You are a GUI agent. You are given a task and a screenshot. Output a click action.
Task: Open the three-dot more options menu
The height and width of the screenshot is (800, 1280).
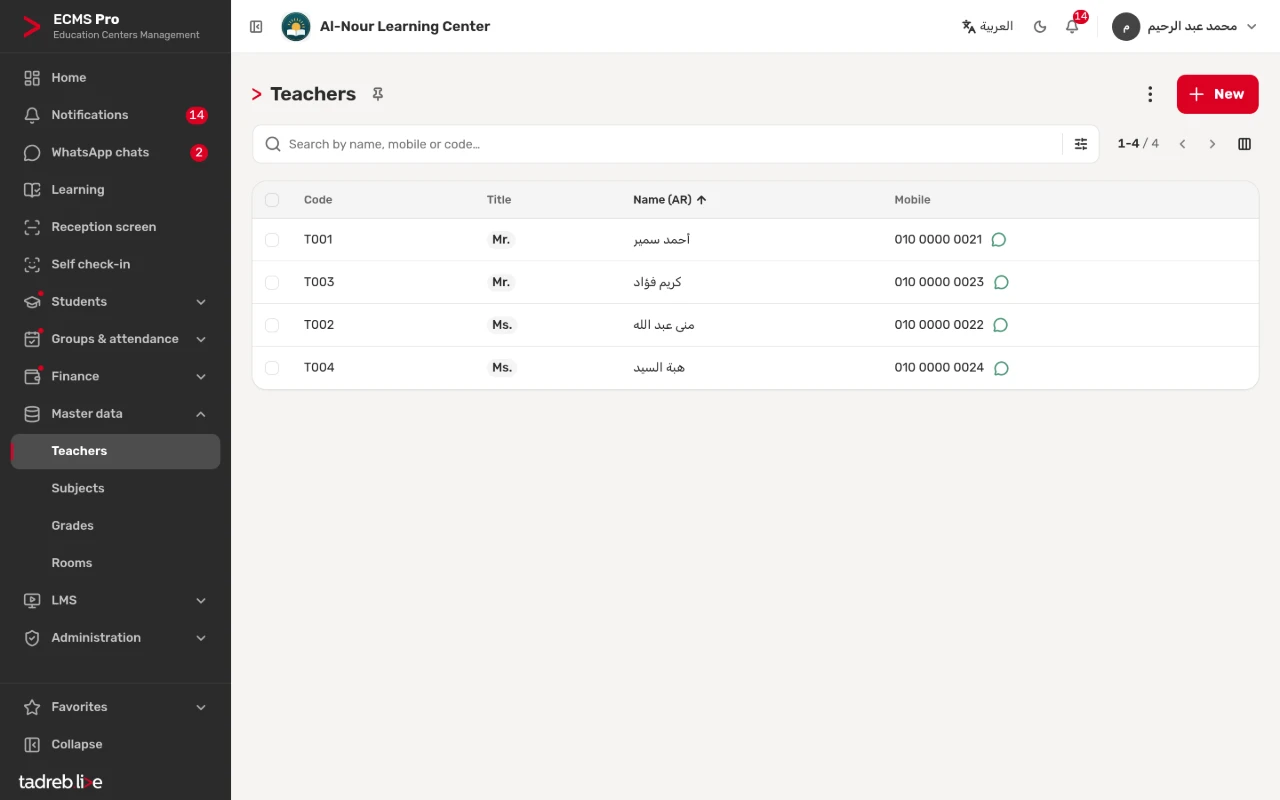tap(1150, 94)
